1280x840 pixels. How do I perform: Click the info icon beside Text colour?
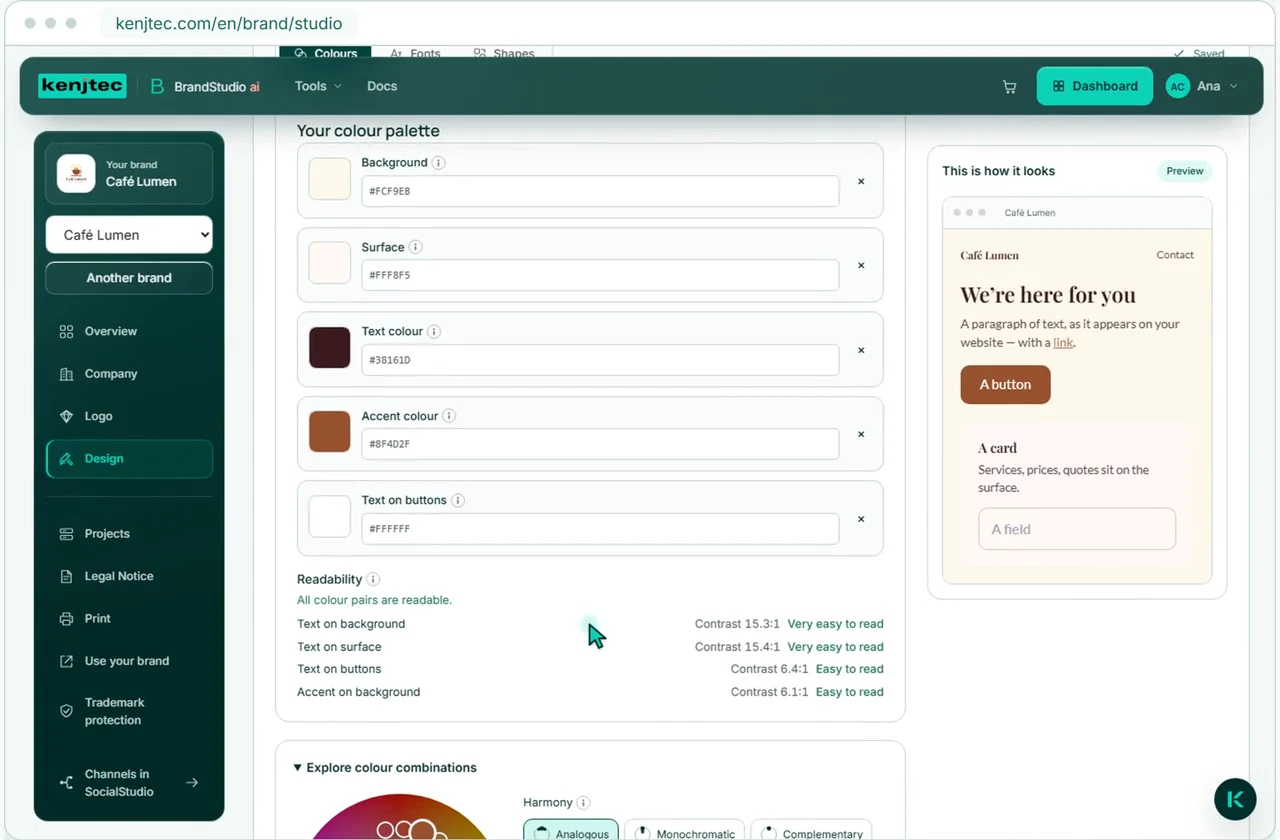(434, 332)
